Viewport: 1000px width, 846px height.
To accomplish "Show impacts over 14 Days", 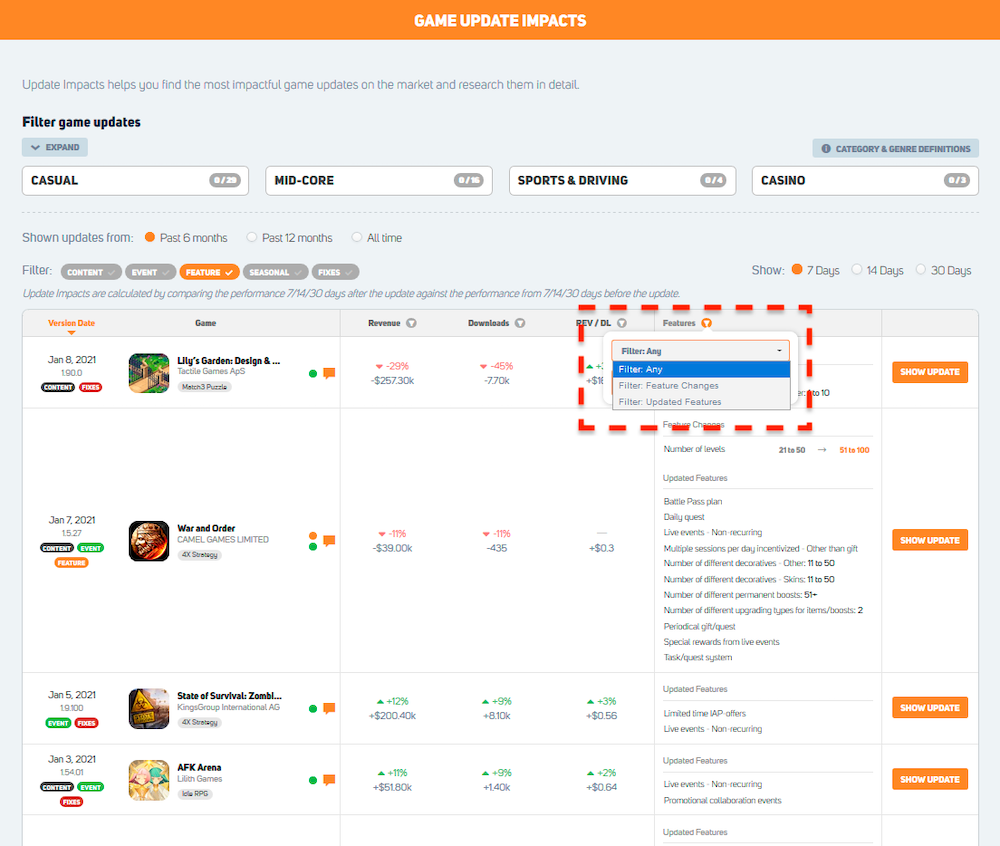I will (x=857, y=270).
